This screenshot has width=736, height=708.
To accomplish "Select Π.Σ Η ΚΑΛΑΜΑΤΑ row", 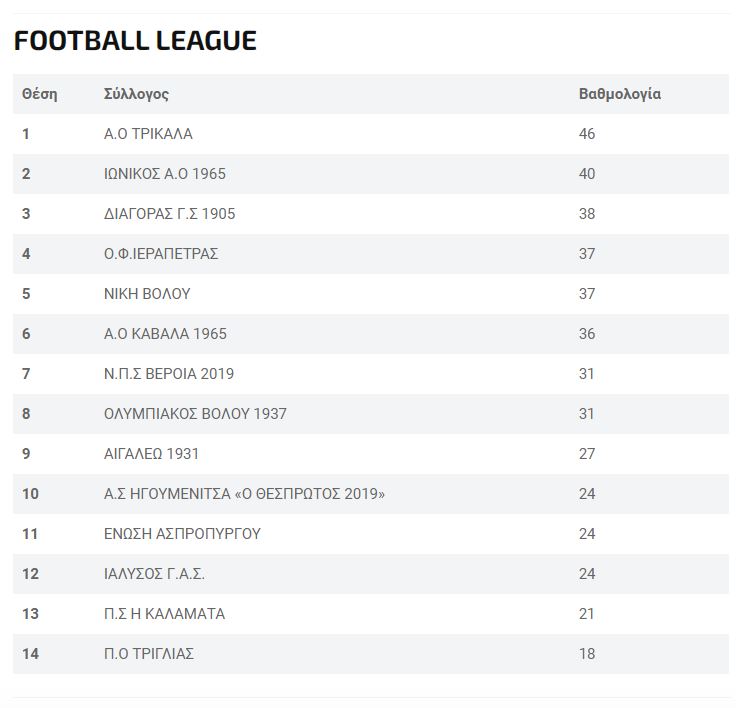I will tap(371, 614).
